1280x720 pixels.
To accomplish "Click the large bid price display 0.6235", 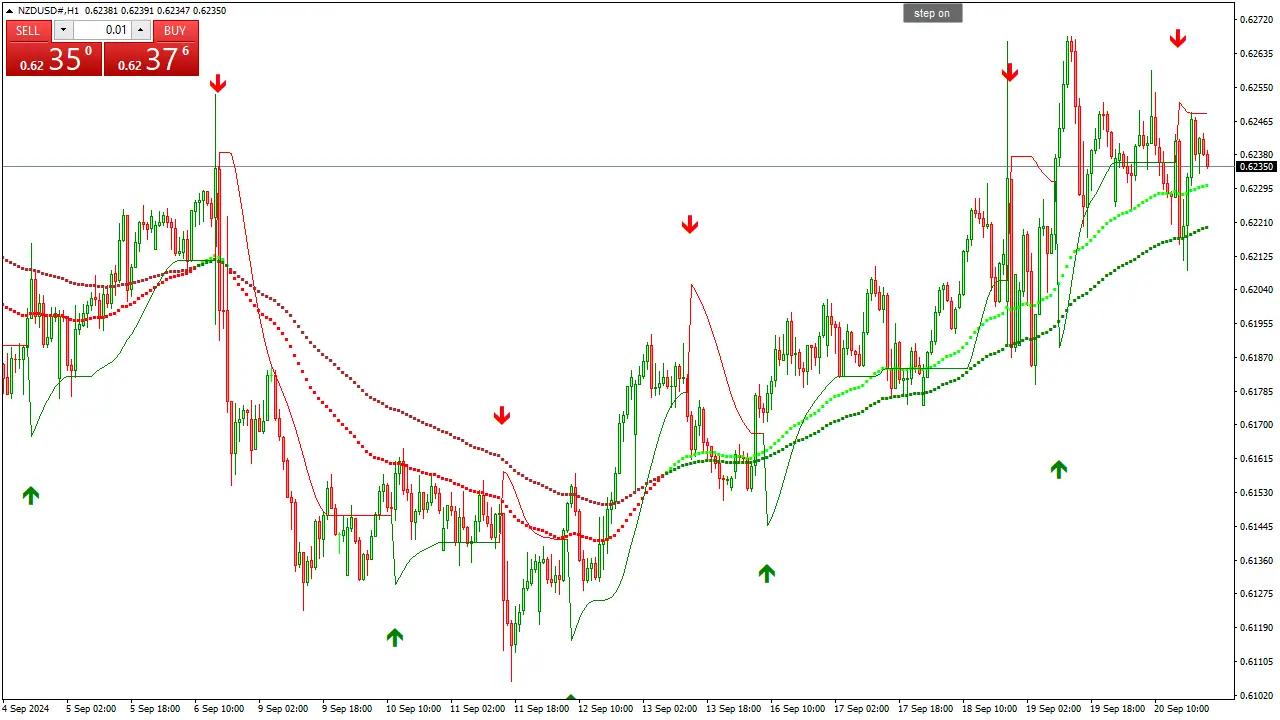I will coord(54,60).
